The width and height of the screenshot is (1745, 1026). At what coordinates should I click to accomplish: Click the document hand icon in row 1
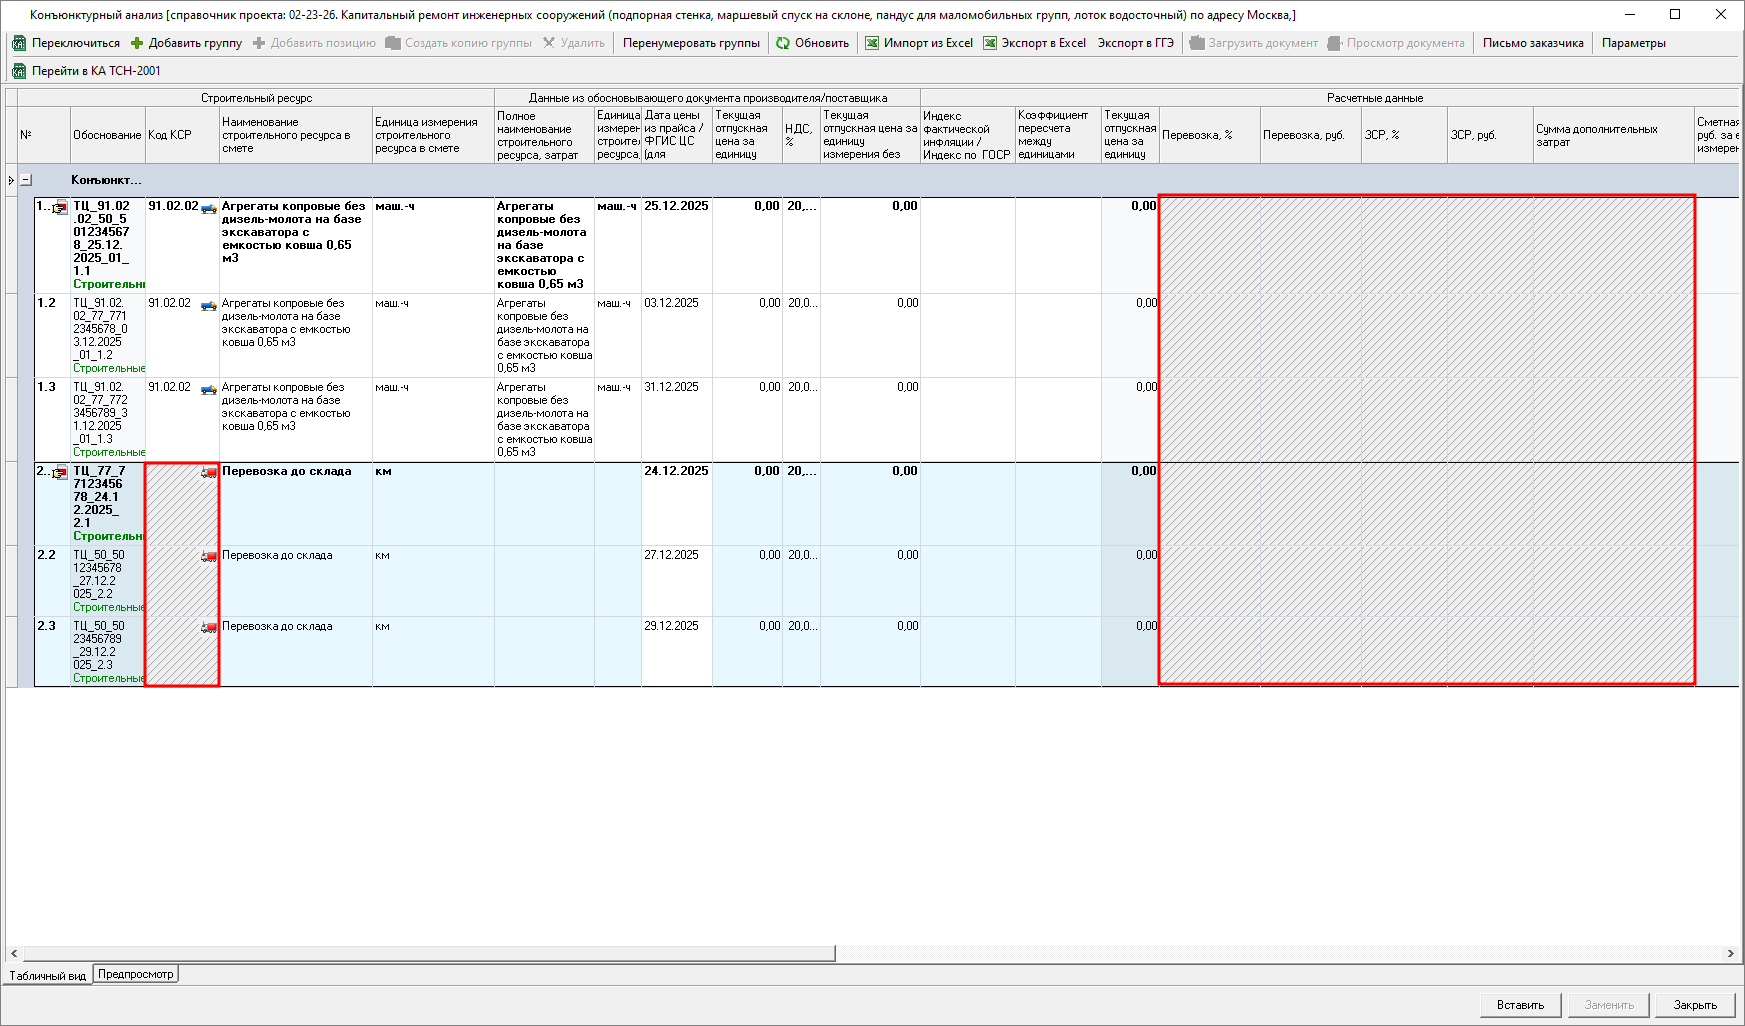(x=60, y=208)
